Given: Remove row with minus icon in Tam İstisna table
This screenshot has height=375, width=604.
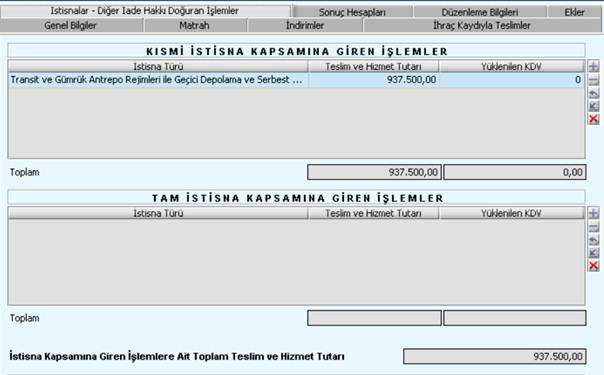Looking at the screenshot, I should coord(594,227).
